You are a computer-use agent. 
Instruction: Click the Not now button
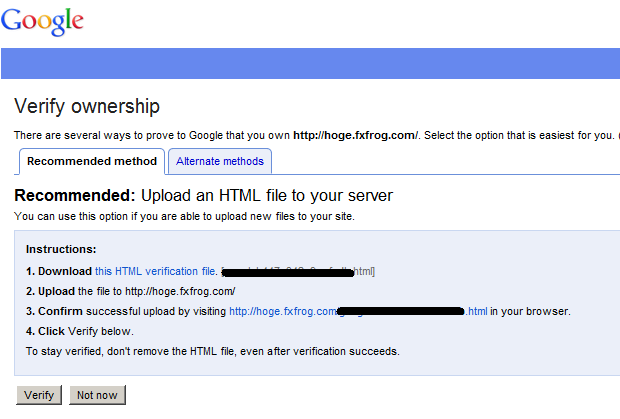click(97, 395)
